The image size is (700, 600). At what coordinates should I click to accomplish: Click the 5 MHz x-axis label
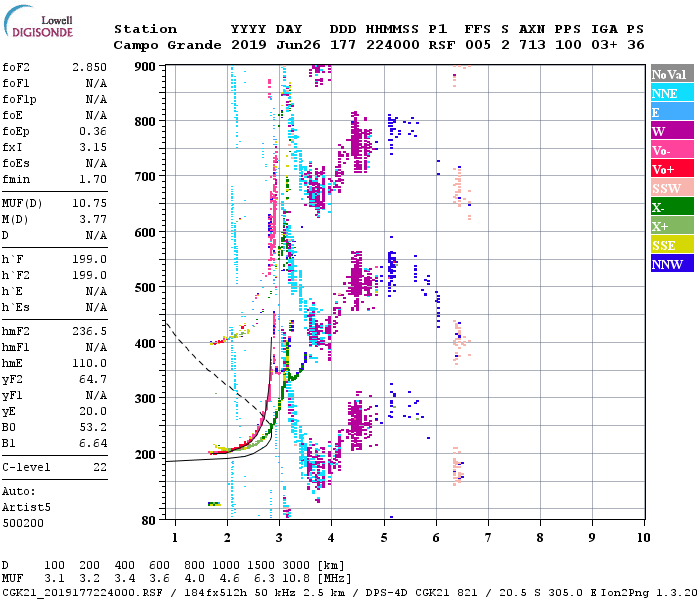tap(383, 538)
